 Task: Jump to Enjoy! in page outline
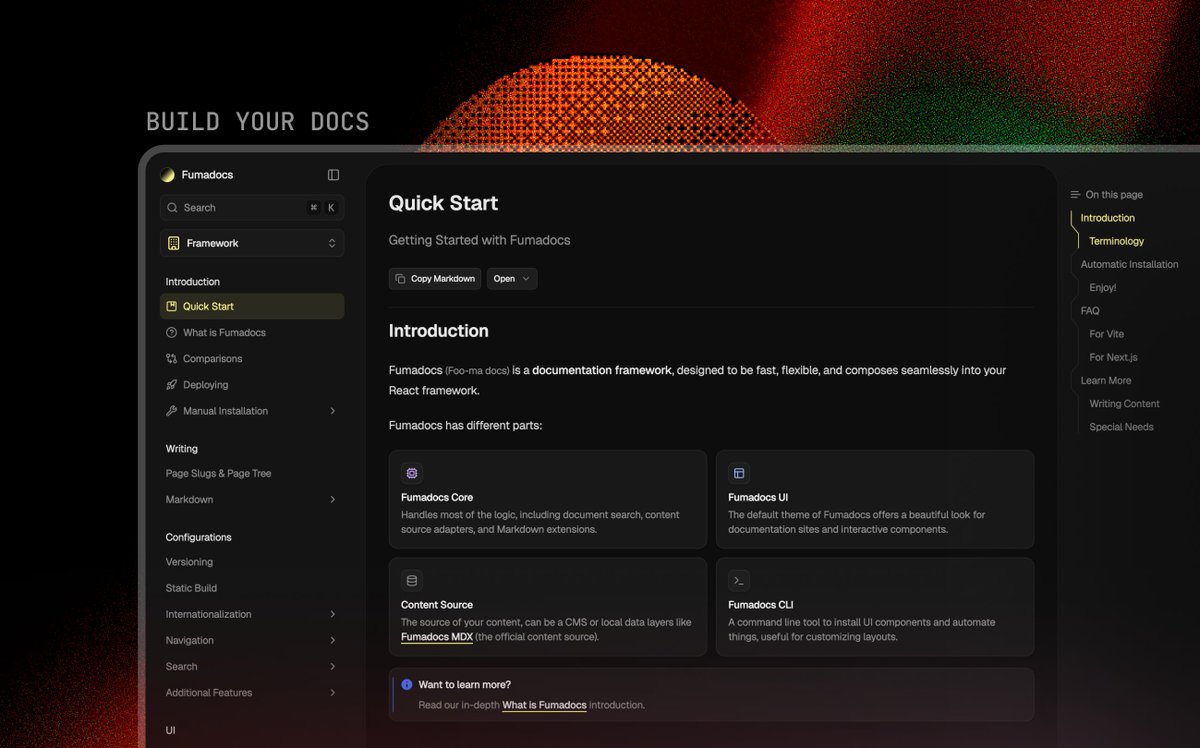[x=1103, y=287]
